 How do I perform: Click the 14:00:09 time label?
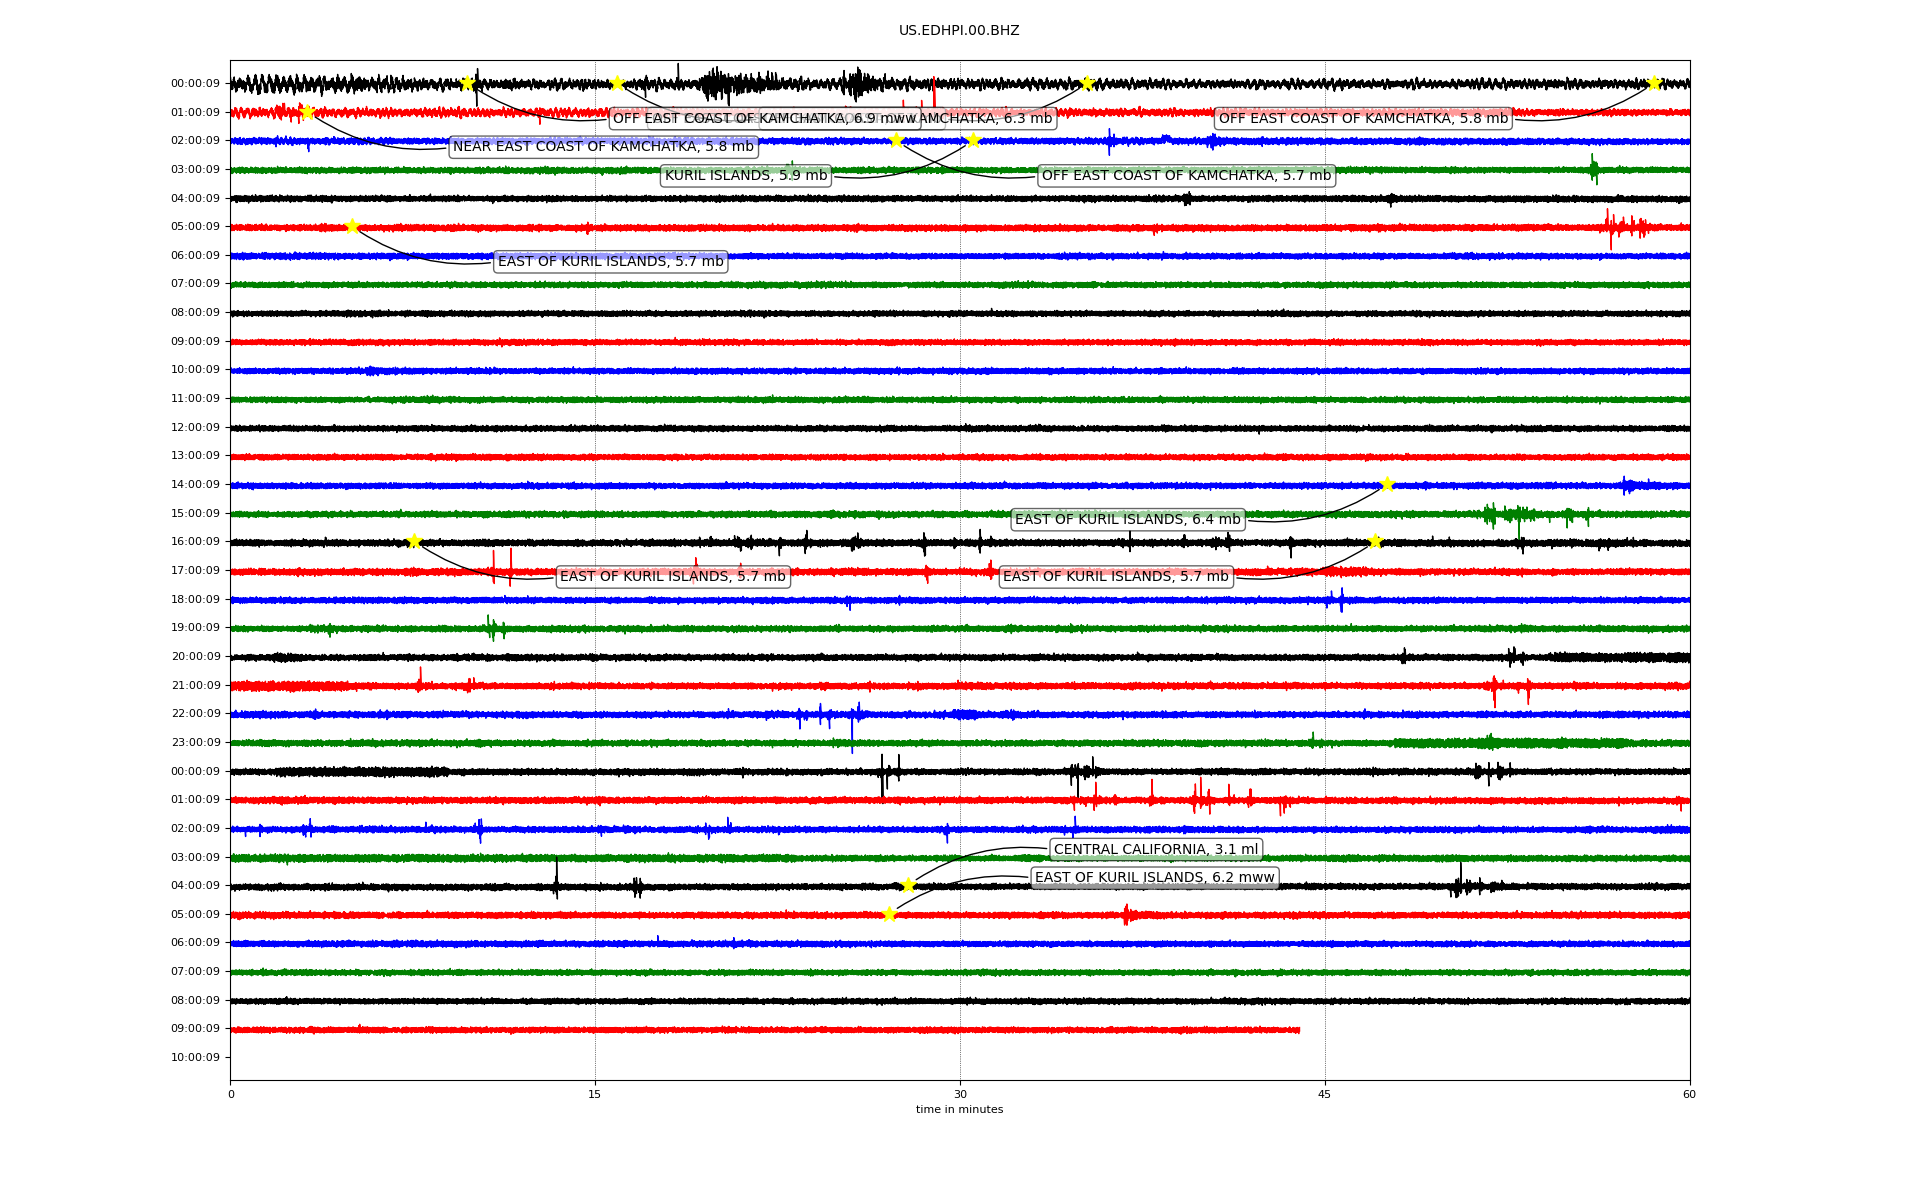pyautogui.click(x=195, y=485)
